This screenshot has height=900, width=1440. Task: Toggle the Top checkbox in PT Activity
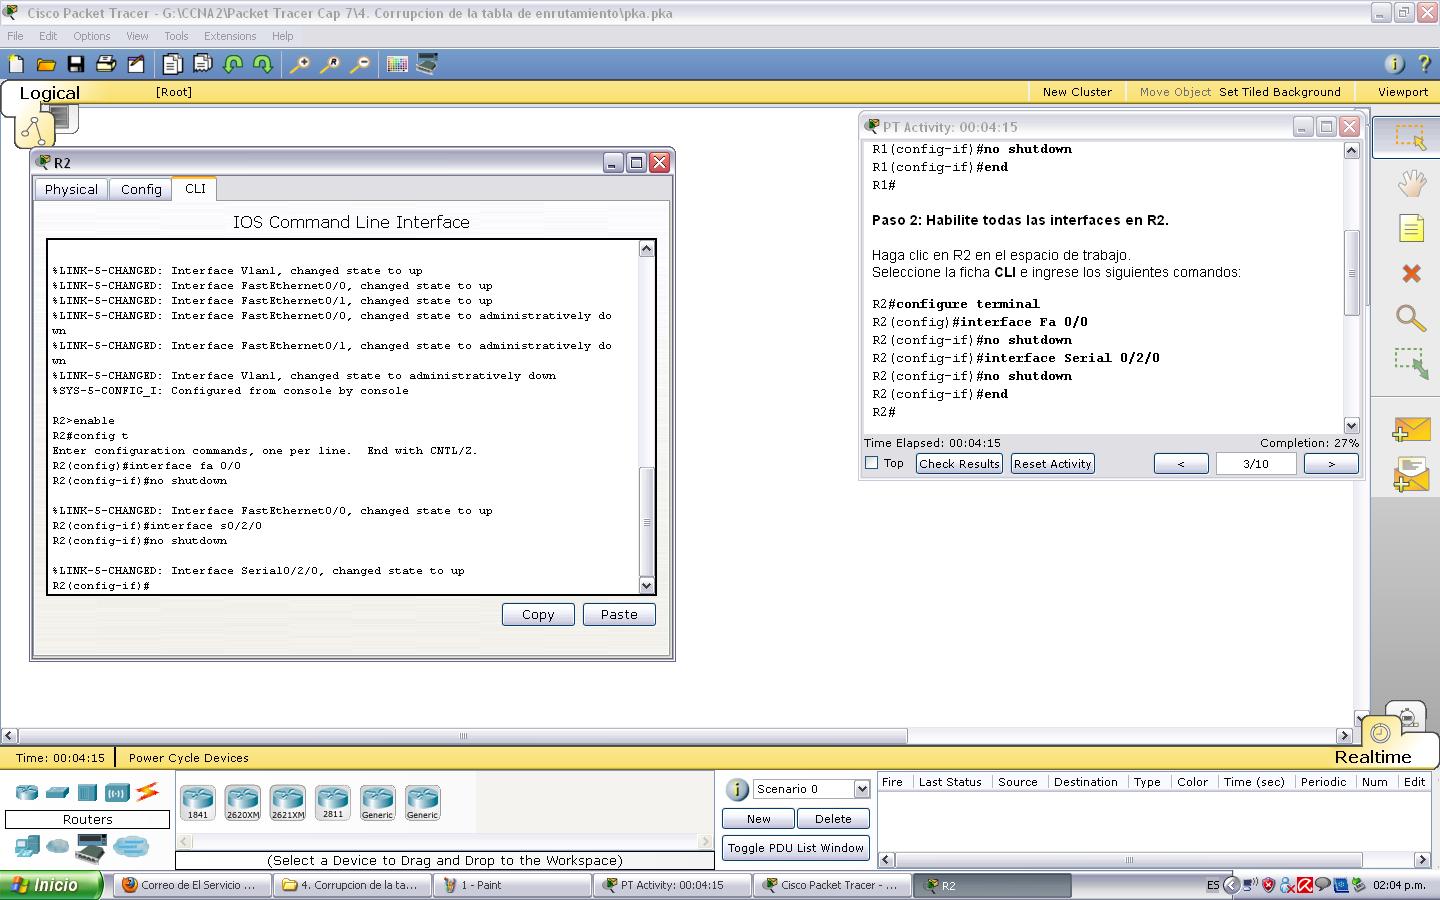(x=871, y=463)
